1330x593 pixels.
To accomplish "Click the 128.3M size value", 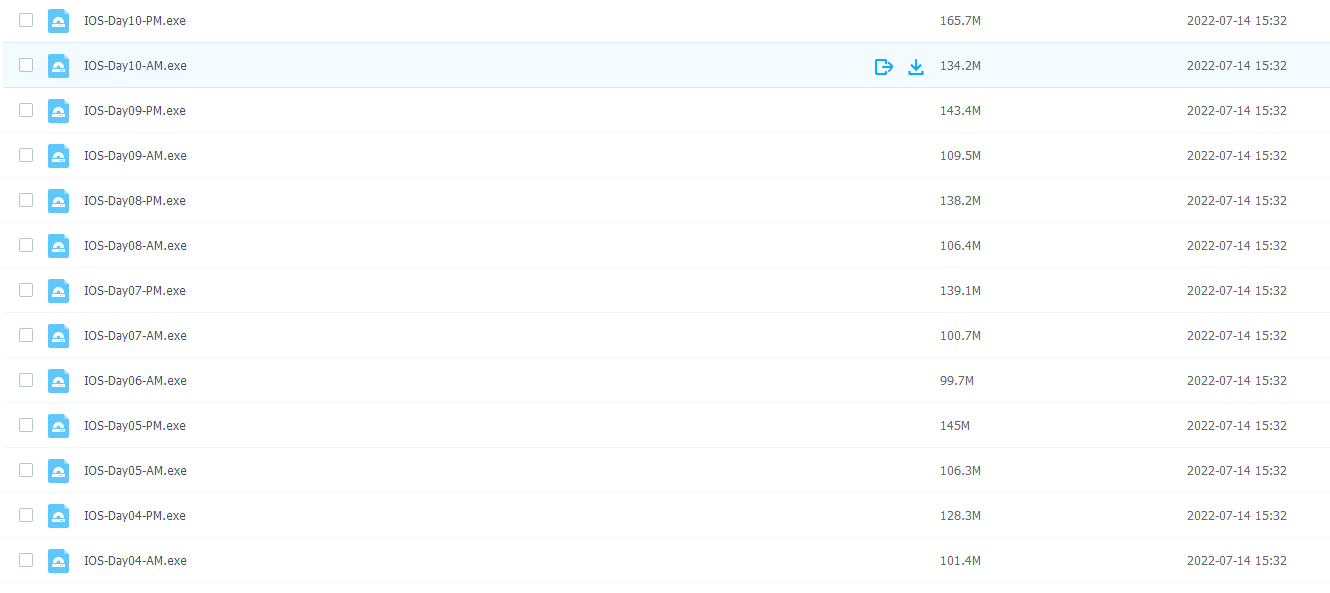I will [960, 515].
